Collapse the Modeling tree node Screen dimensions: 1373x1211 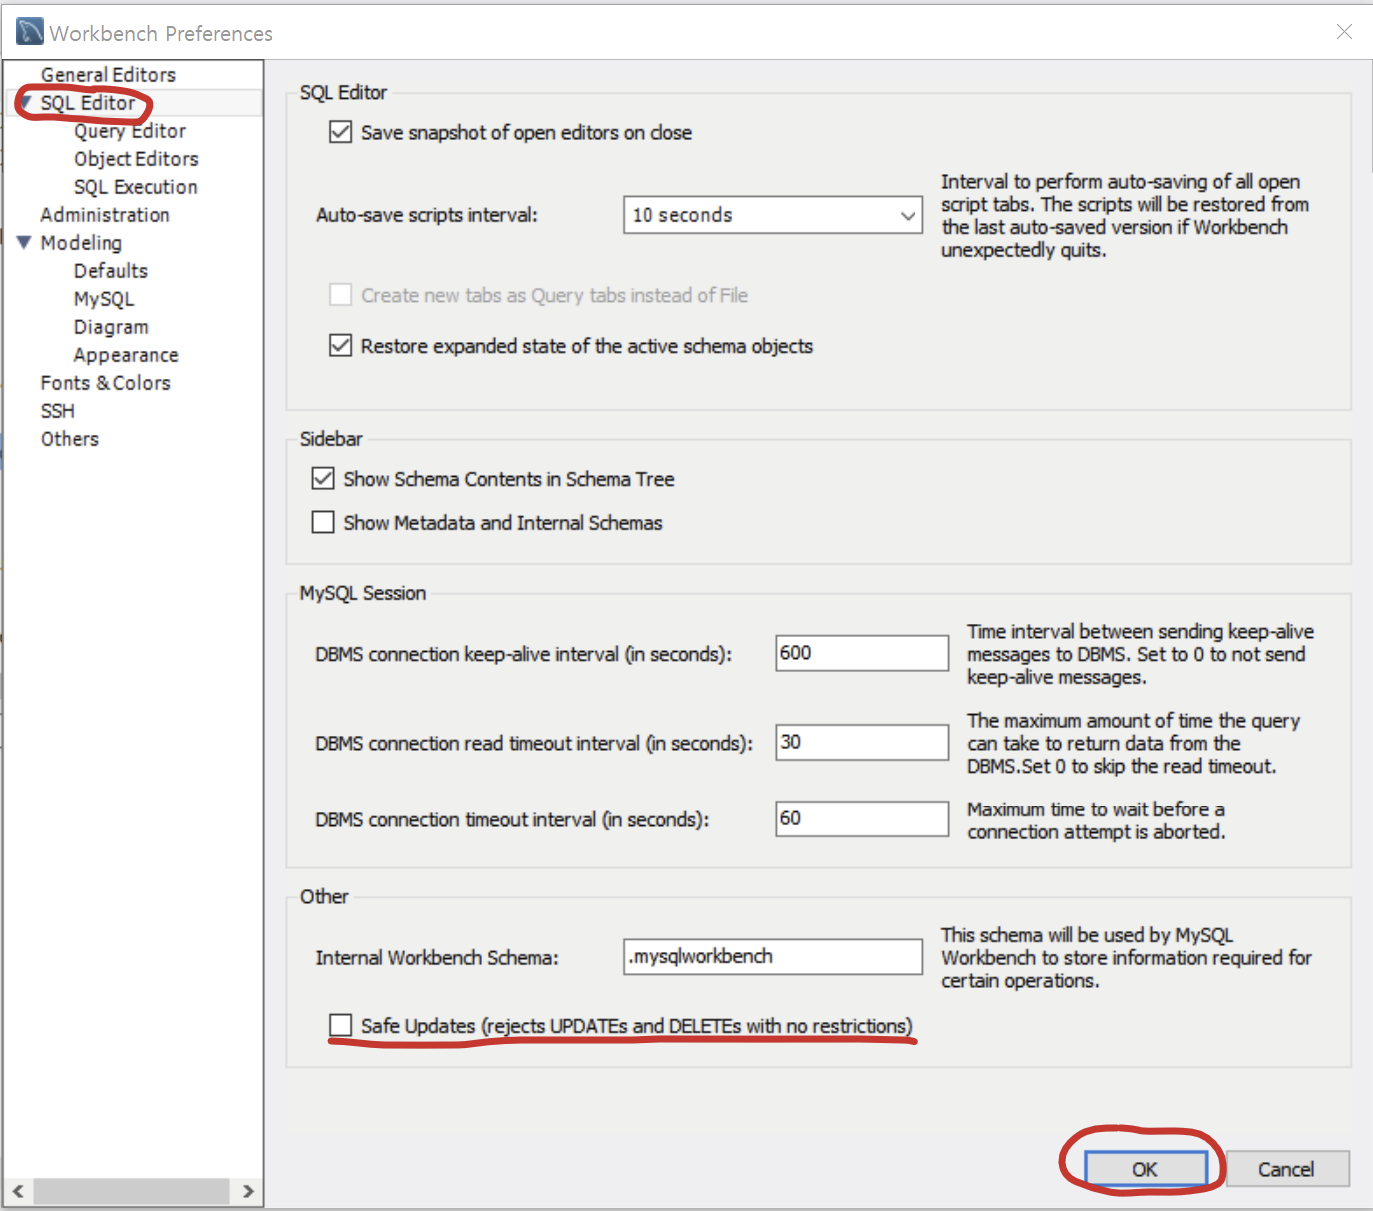tap(25, 242)
